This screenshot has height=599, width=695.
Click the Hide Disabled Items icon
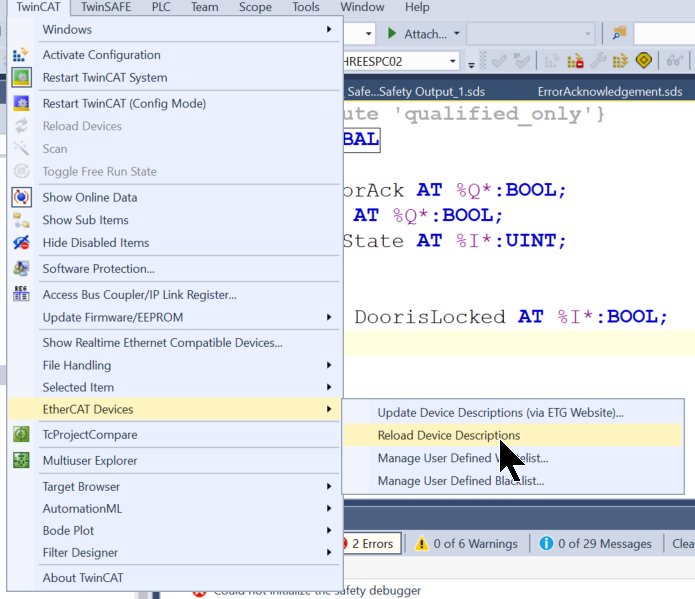pos(21,243)
